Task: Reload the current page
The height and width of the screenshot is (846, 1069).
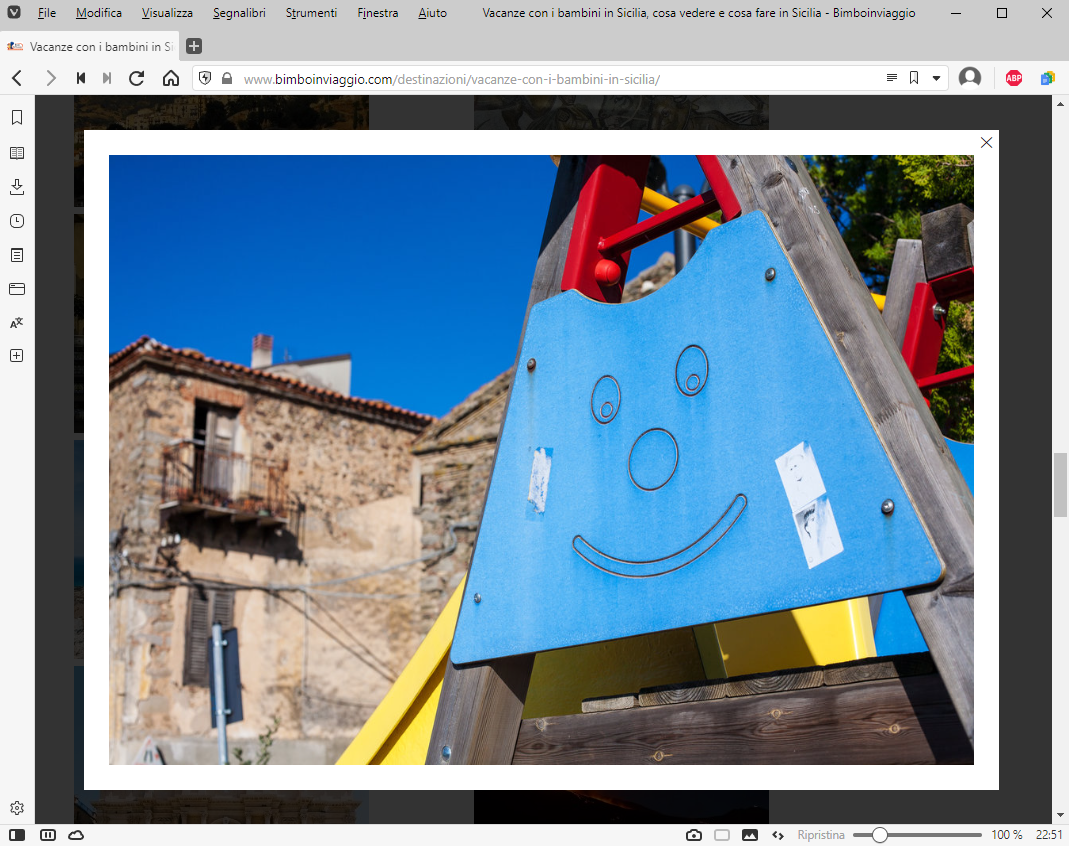Action: [137, 78]
